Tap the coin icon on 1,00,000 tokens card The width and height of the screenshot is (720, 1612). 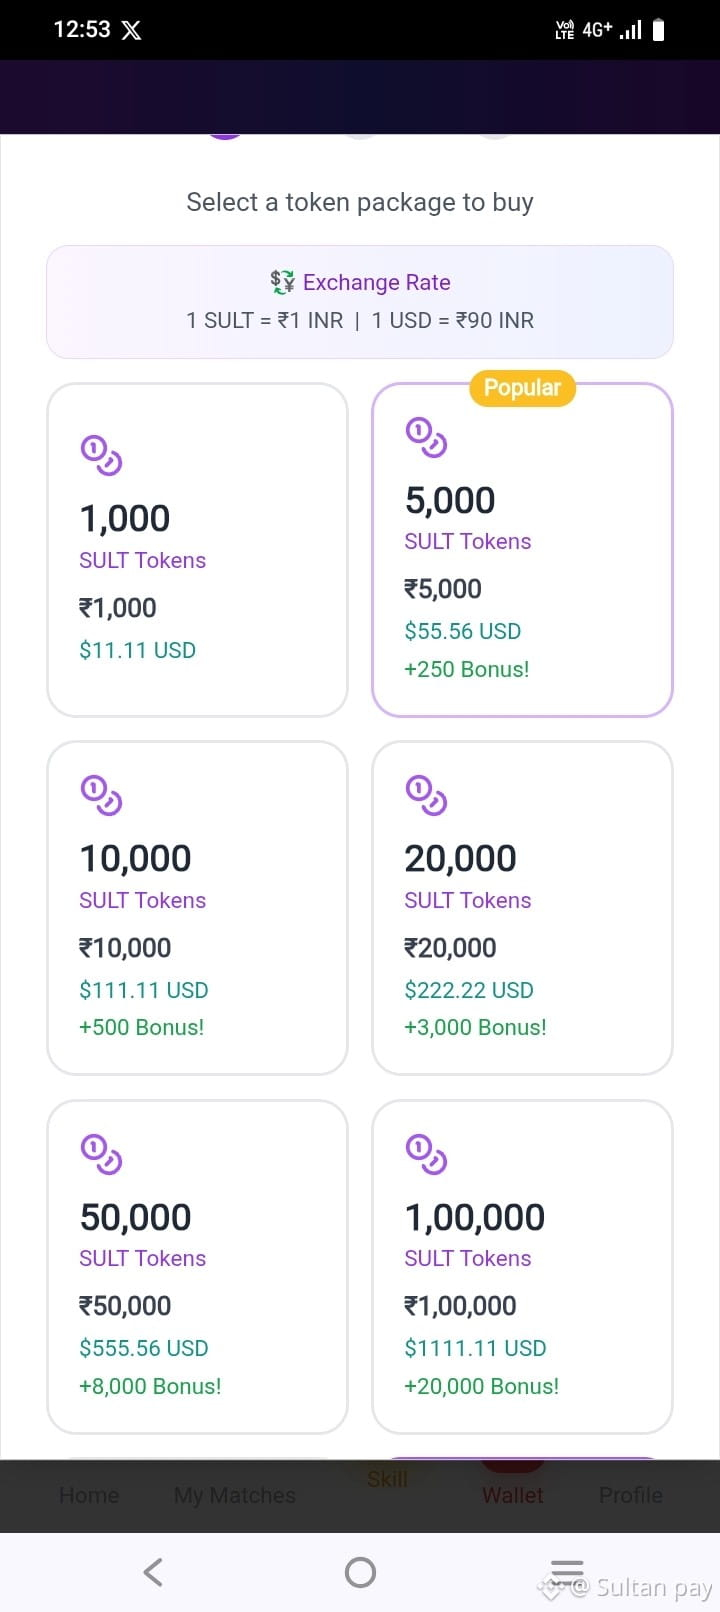tap(426, 1153)
